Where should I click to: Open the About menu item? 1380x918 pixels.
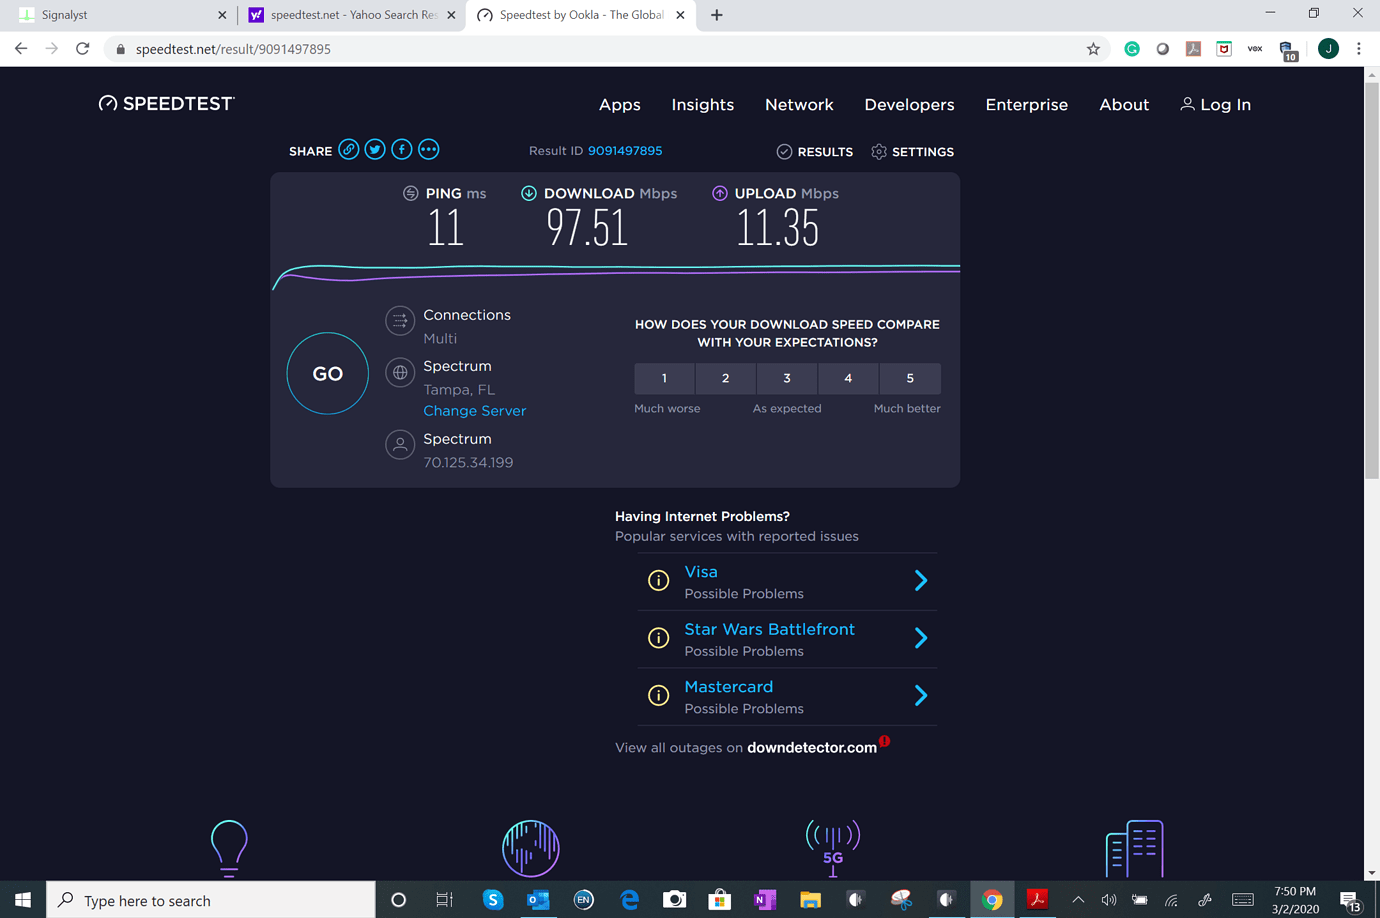1124,104
